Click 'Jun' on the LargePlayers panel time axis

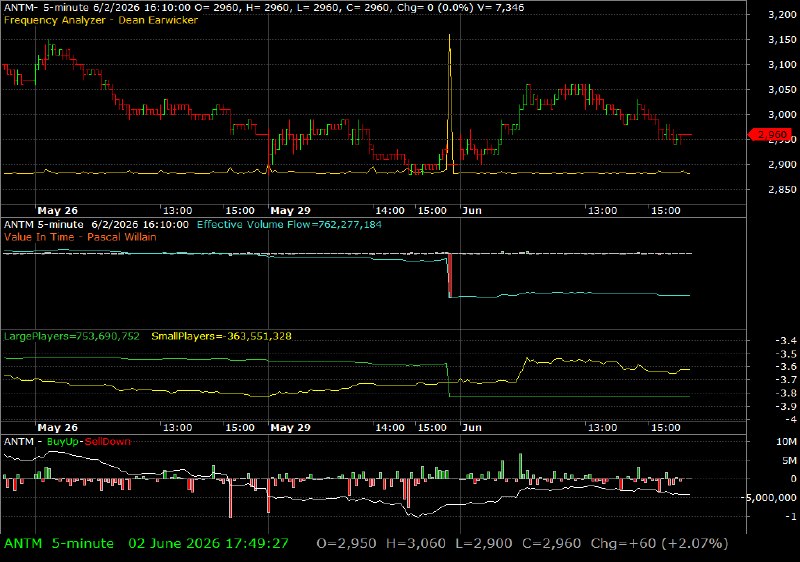pyautogui.click(x=471, y=427)
